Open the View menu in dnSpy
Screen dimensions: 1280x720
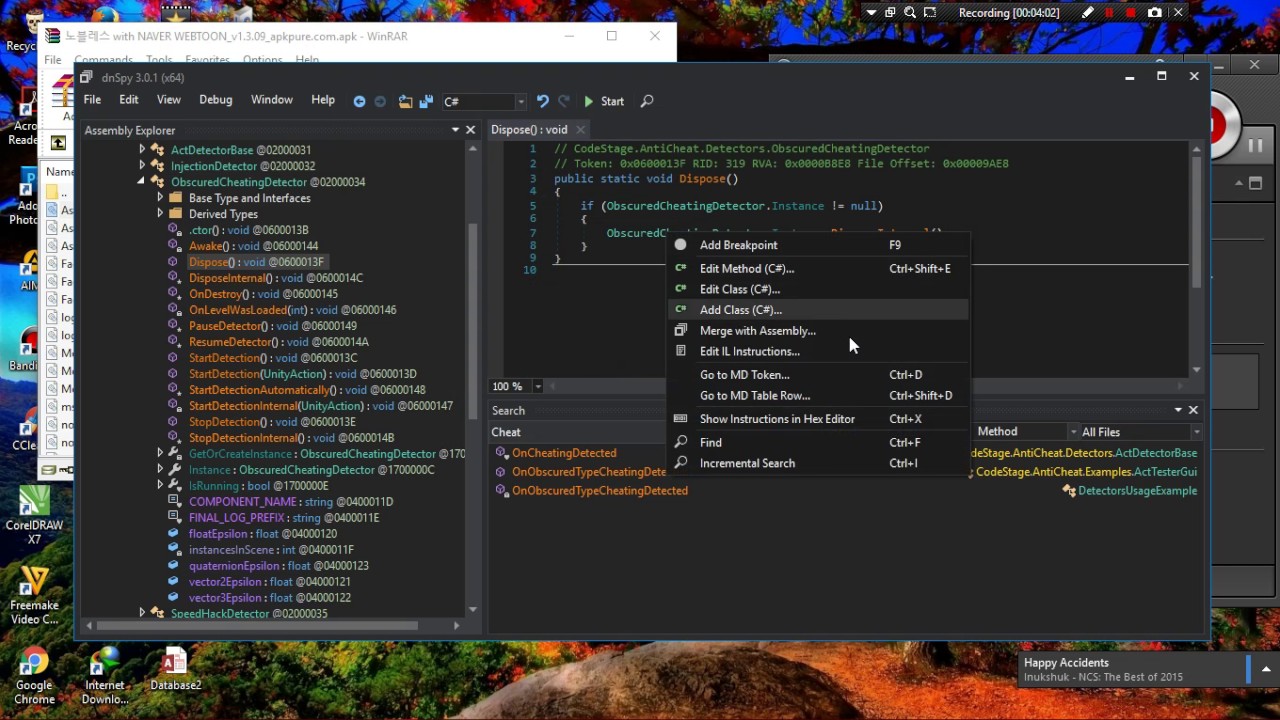point(169,100)
